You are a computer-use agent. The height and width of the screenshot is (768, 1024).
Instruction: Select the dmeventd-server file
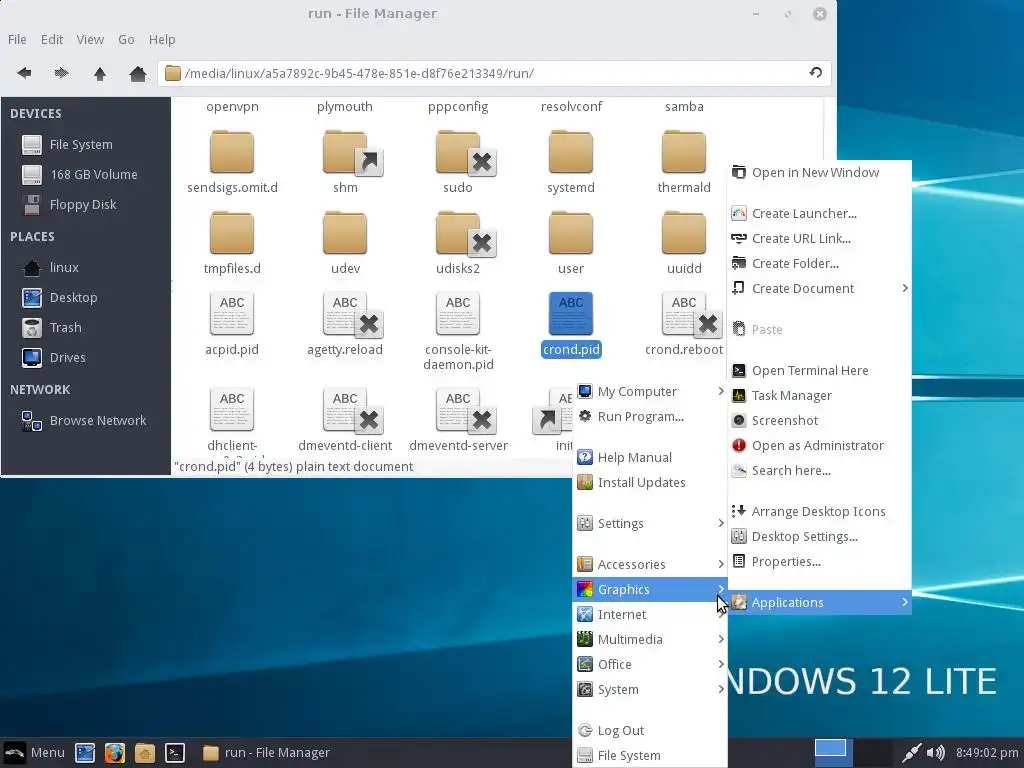pyautogui.click(x=458, y=420)
